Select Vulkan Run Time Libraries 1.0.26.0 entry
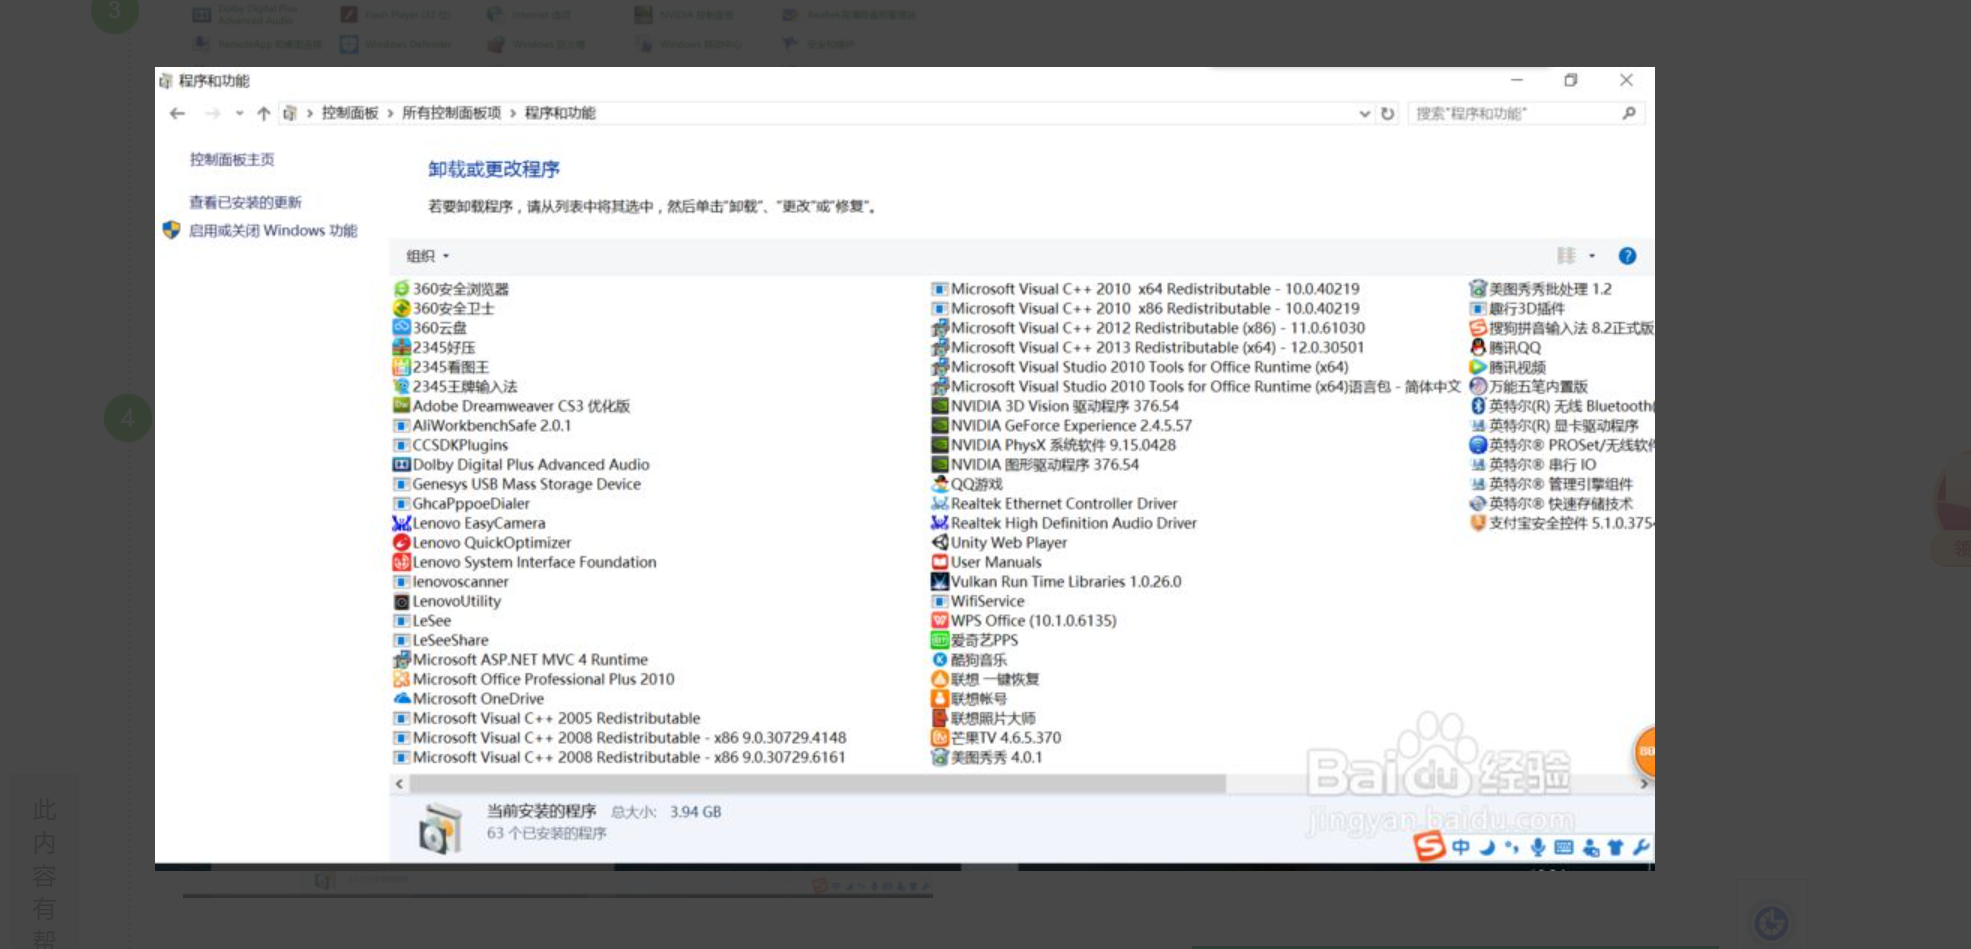Viewport: 1971px width, 949px height. coord(1056,581)
